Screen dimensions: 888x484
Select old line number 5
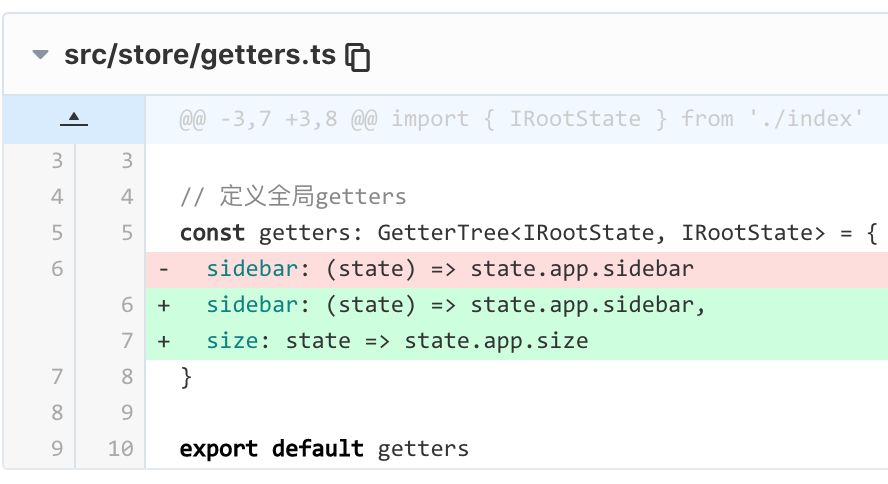coord(57,233)
